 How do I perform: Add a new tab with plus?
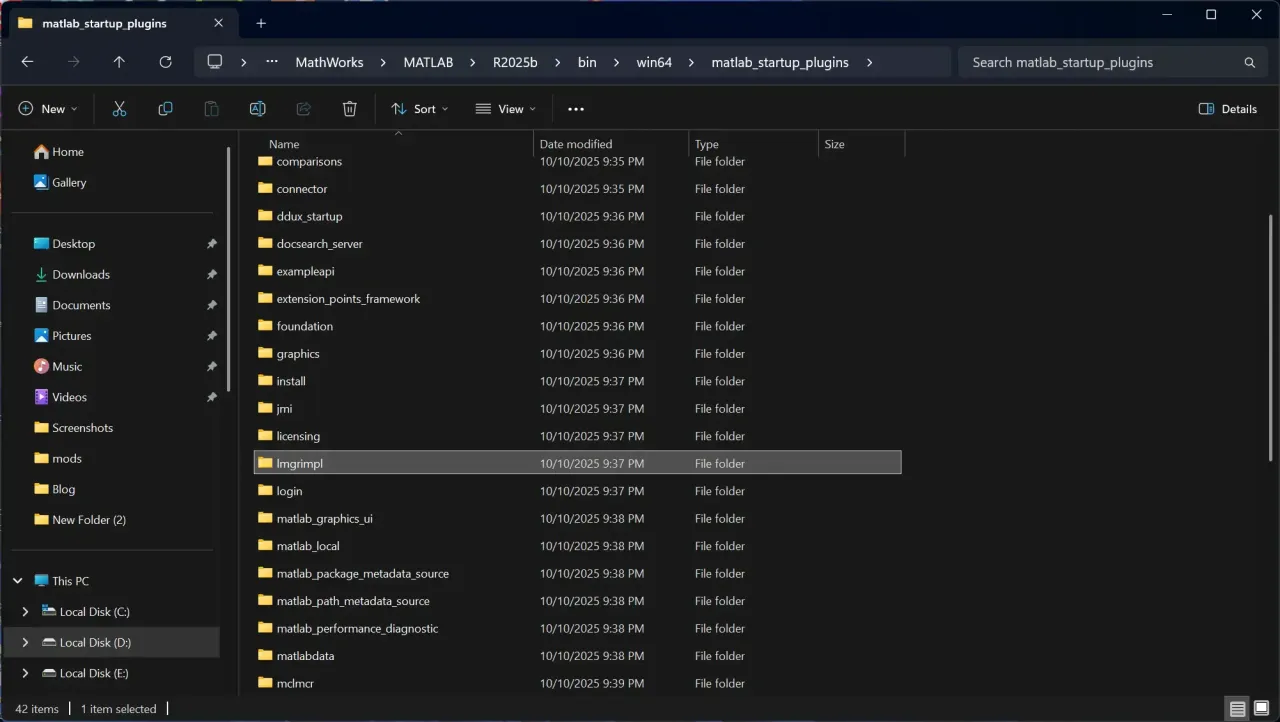[261, 23]
